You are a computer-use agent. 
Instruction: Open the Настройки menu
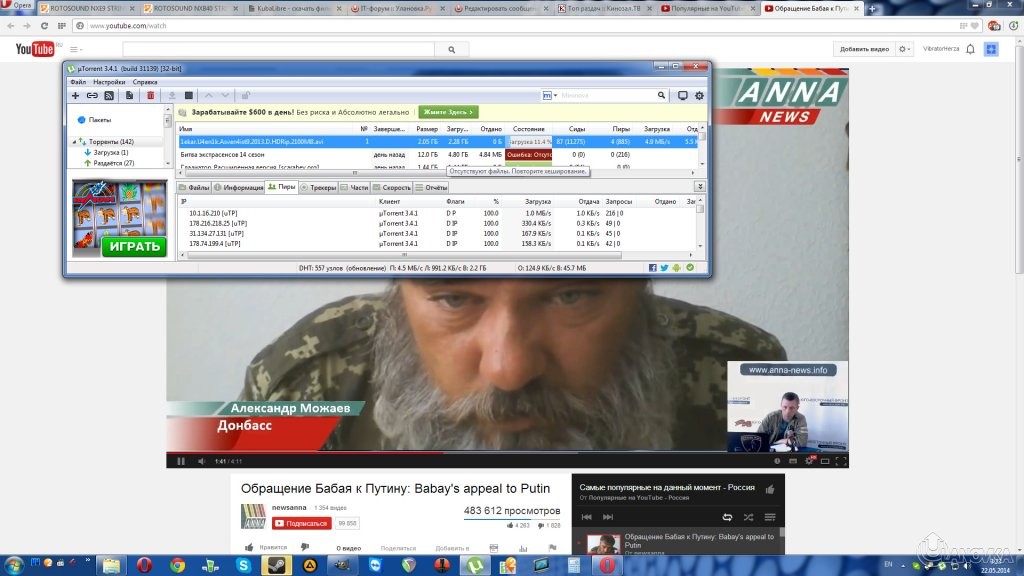(x=109, y=82)
